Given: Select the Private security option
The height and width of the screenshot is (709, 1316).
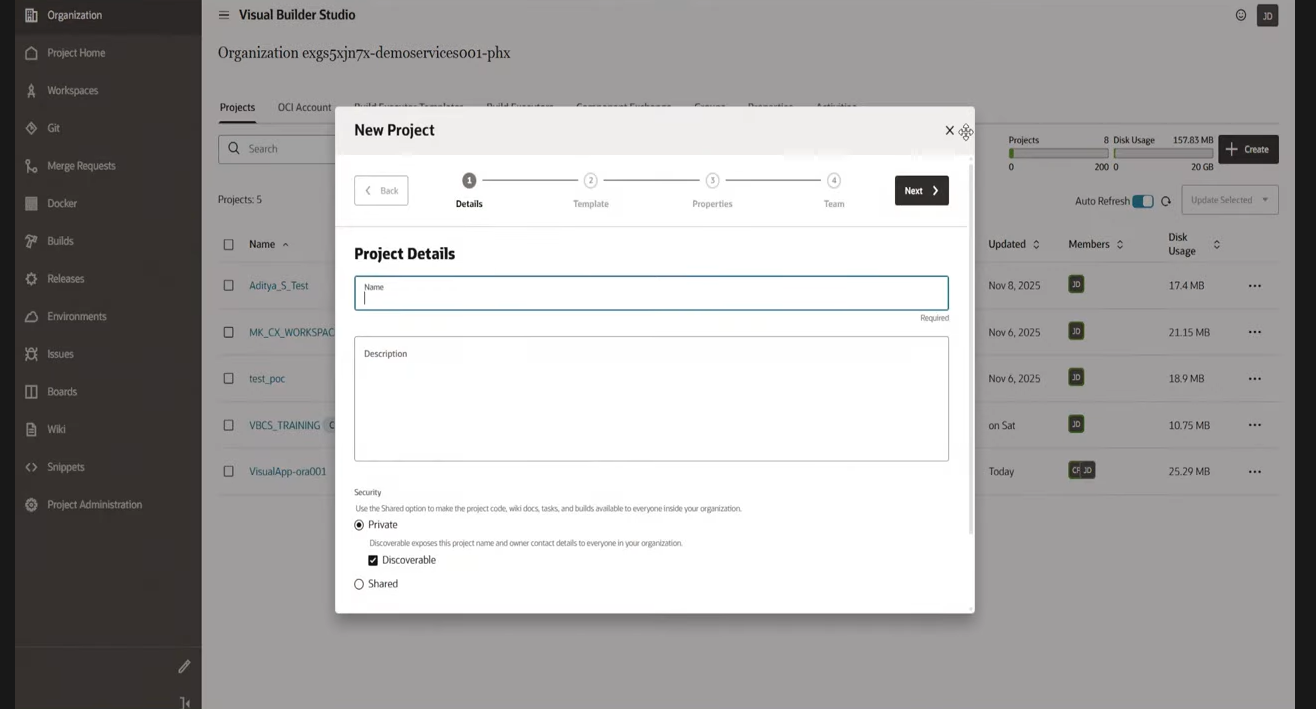Looking at the screenshot, I should (x=359, y=525).
